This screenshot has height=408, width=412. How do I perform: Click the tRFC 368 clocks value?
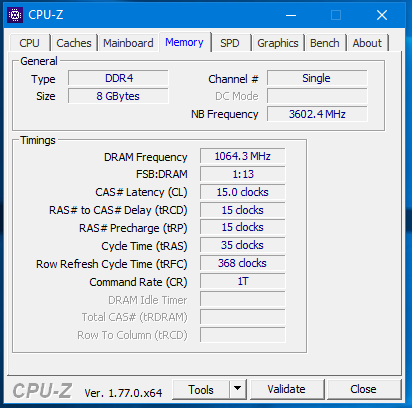pos(243,263)
